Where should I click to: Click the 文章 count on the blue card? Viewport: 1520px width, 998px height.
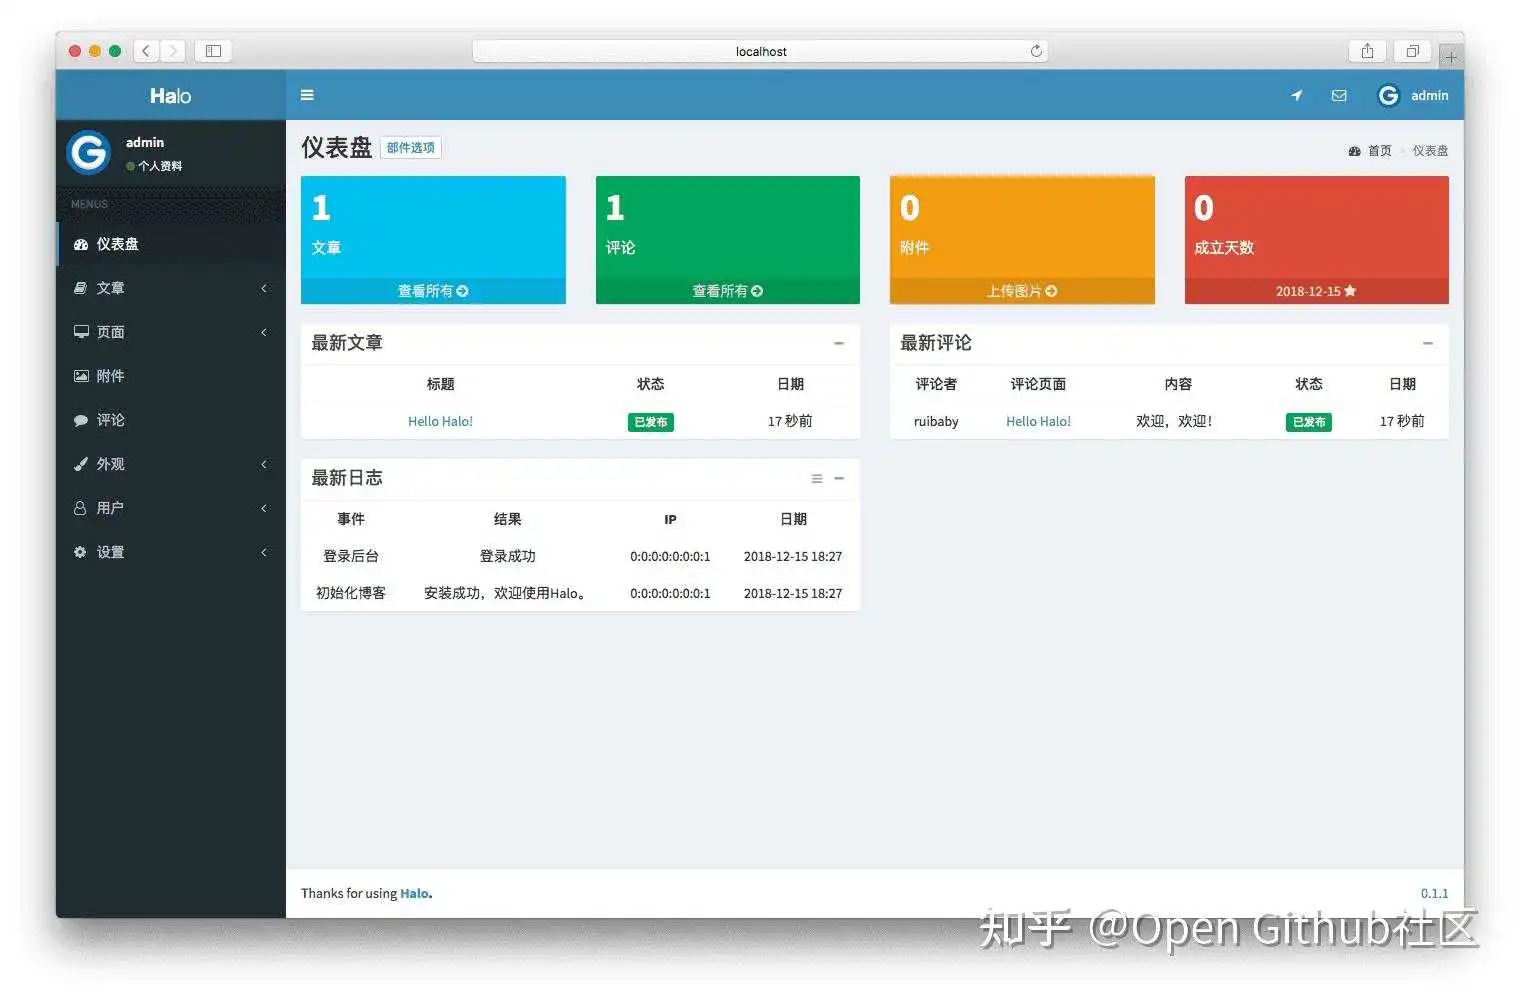tap(321, 208)
